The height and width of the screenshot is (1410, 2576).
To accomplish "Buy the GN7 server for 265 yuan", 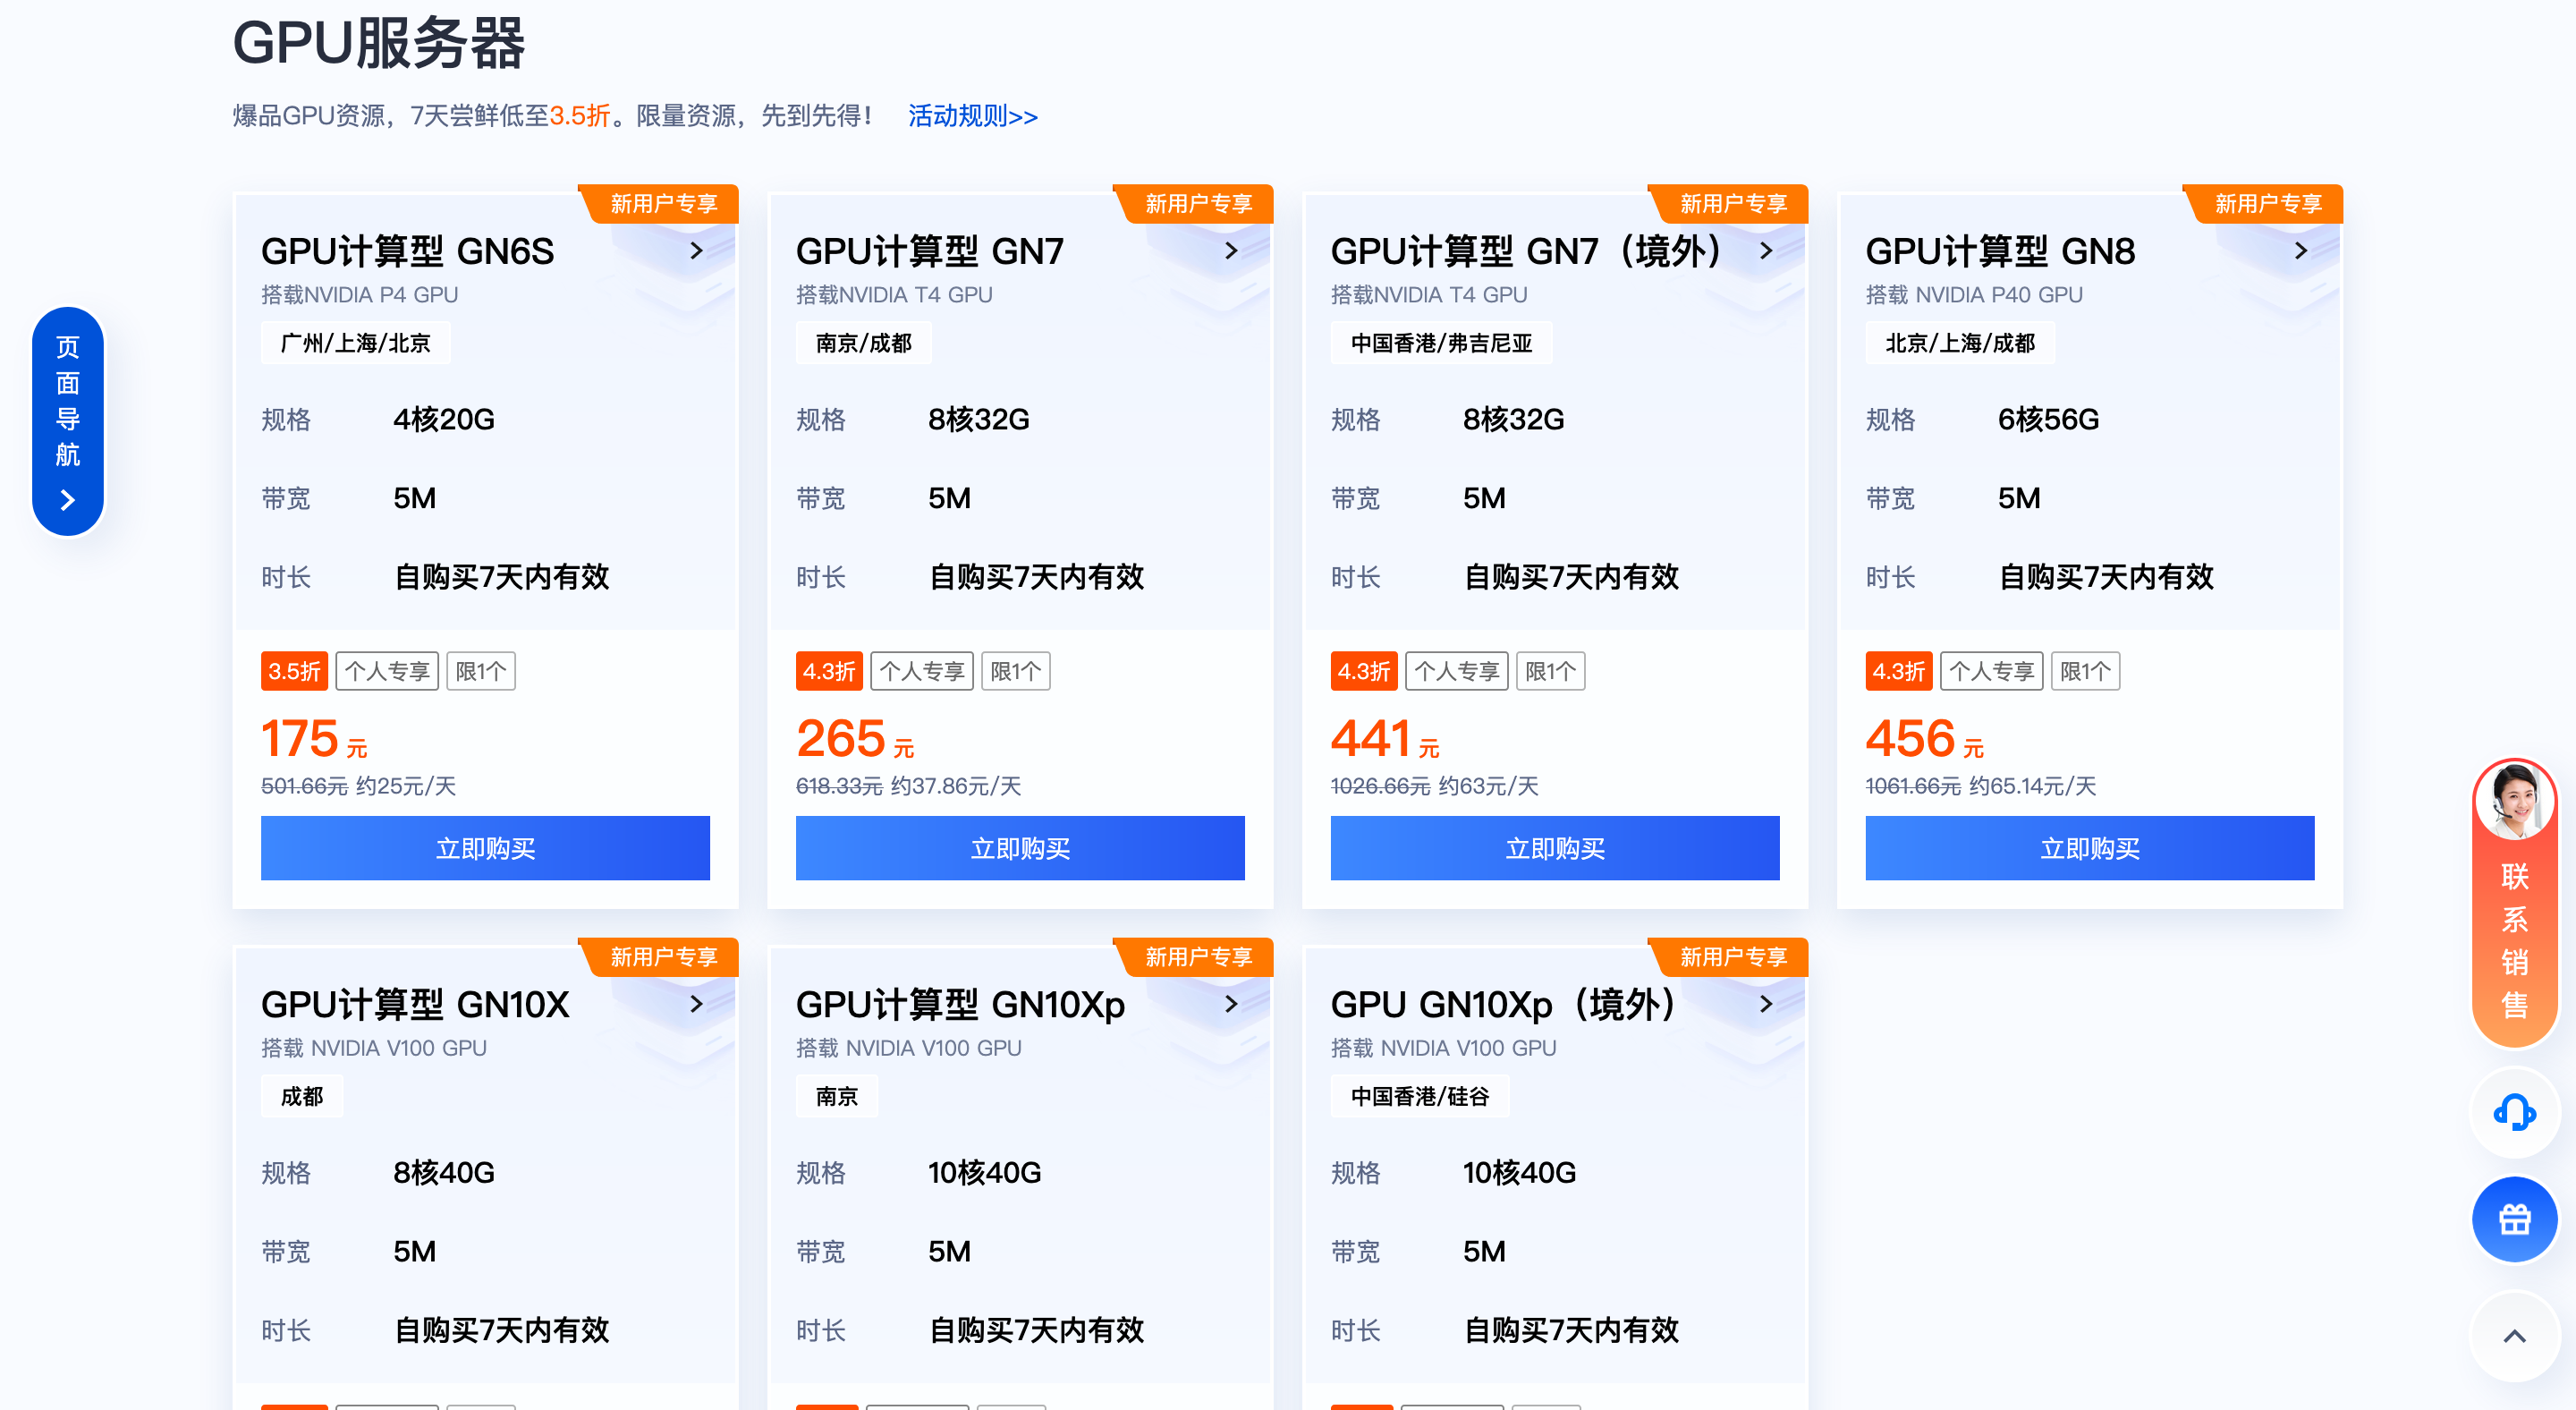I will [1019, 848].
